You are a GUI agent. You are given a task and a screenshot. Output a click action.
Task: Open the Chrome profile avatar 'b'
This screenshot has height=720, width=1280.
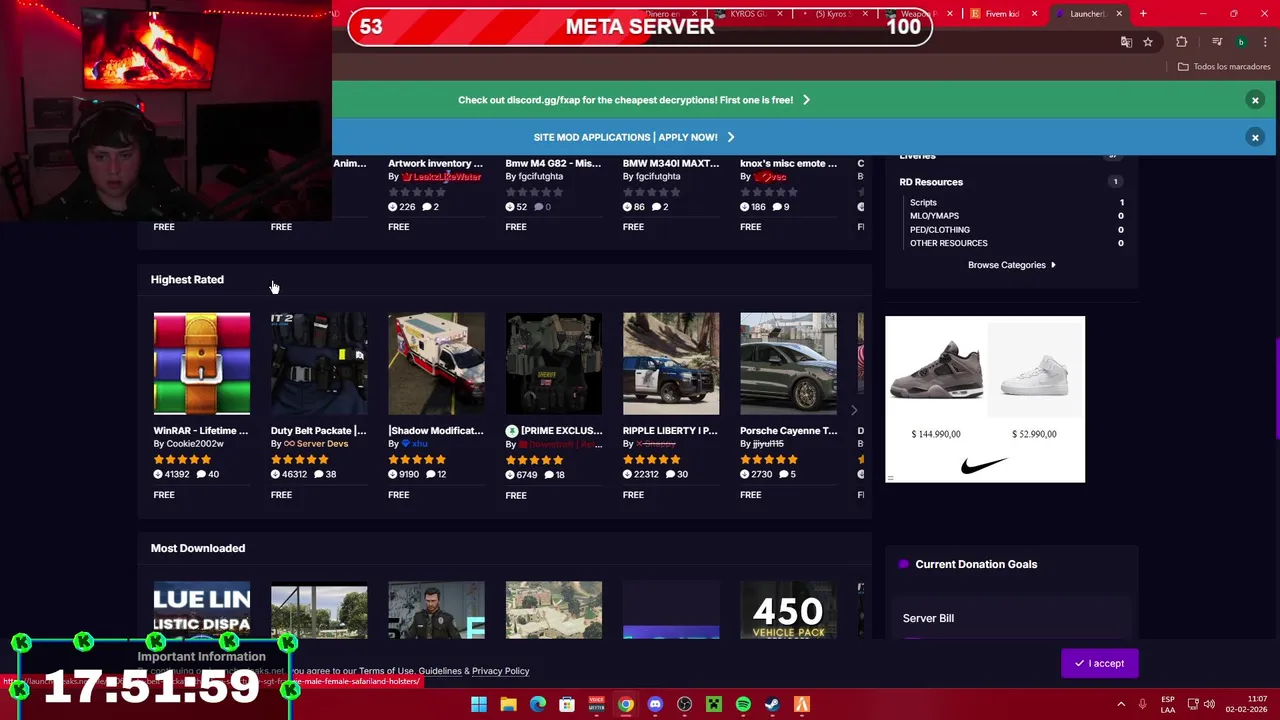(x=1241, y=42)
